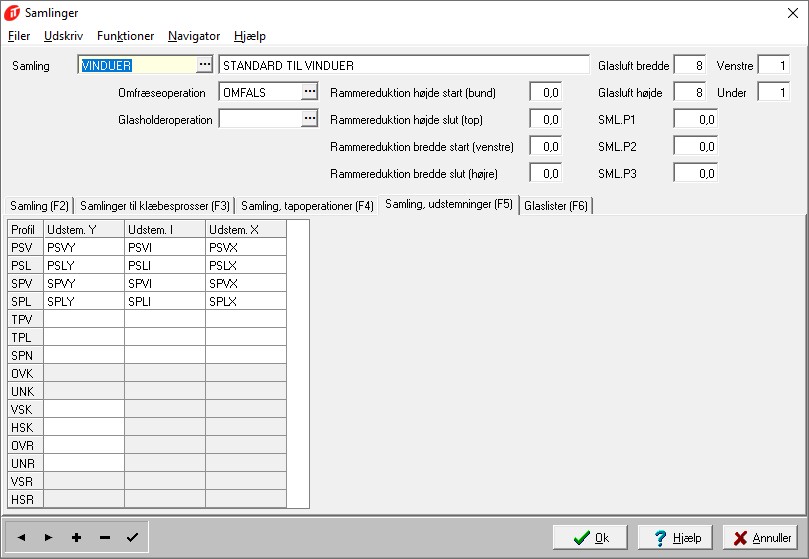809x559 pixels.
Task: Click Rammereduktion bredde slut (højre) field
Action: [x=545, y=172]
